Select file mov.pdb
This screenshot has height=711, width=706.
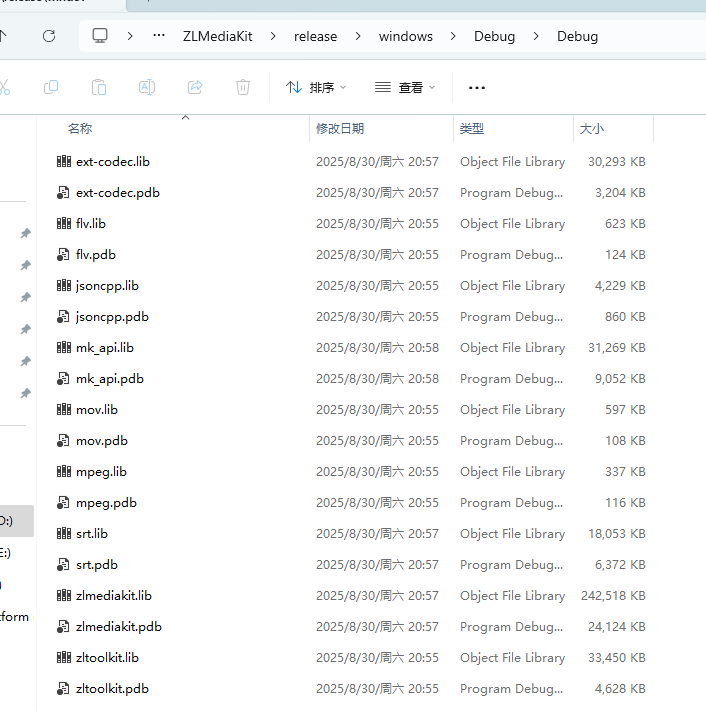[102, 441]
